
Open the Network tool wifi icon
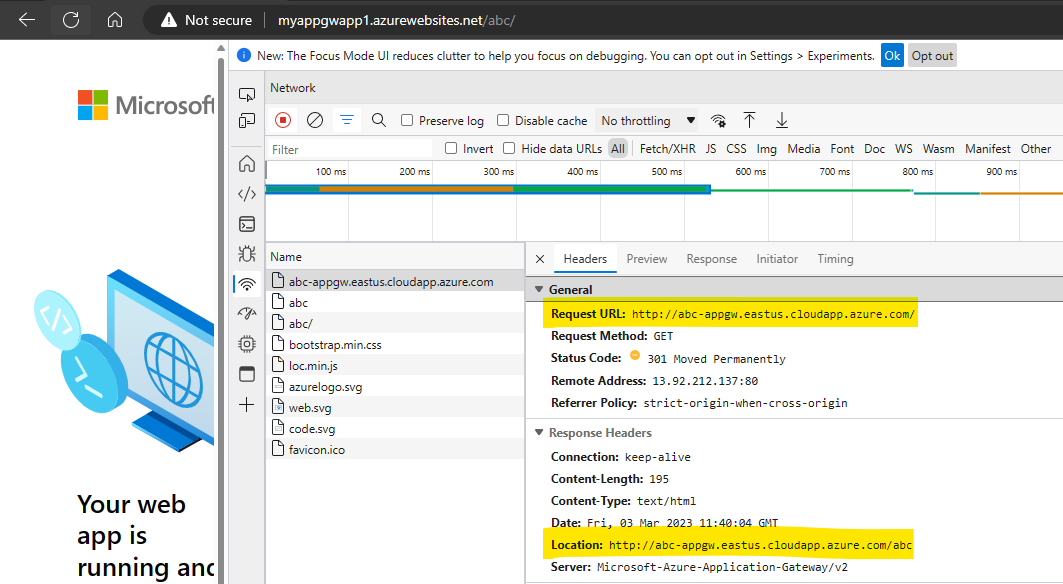247,284
